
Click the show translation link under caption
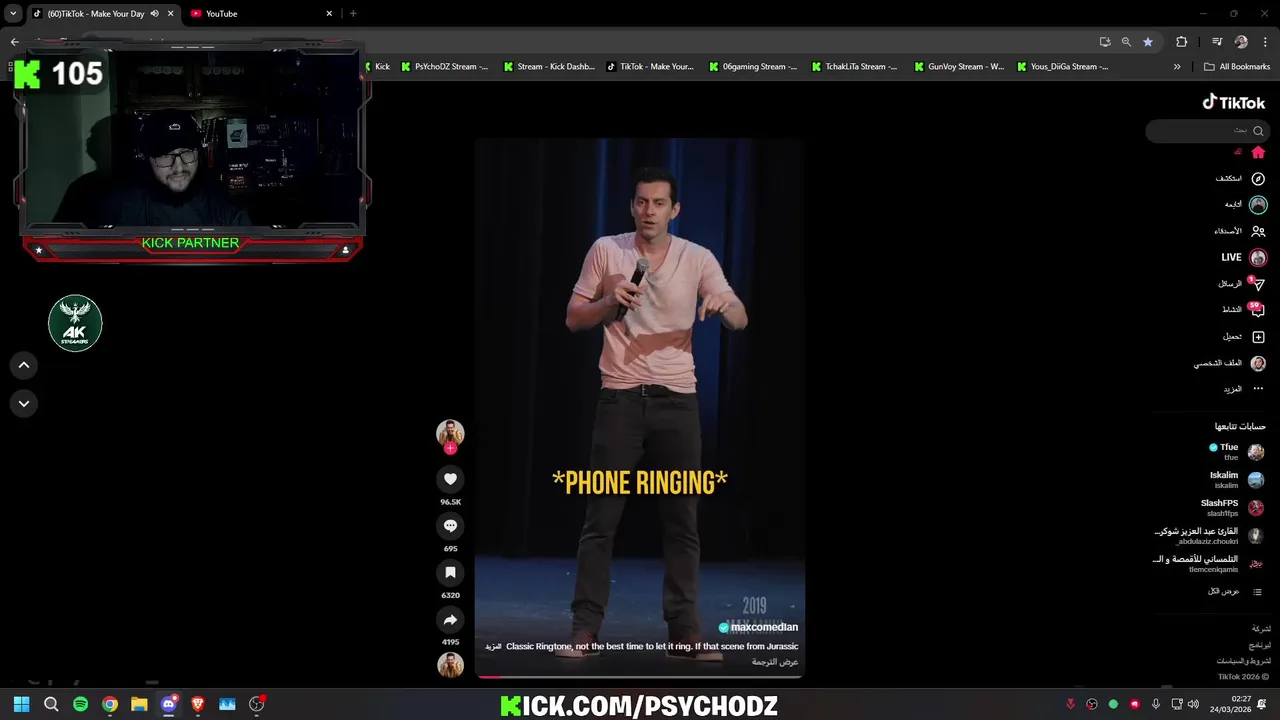pyautogui.click(x=775, y=662)
